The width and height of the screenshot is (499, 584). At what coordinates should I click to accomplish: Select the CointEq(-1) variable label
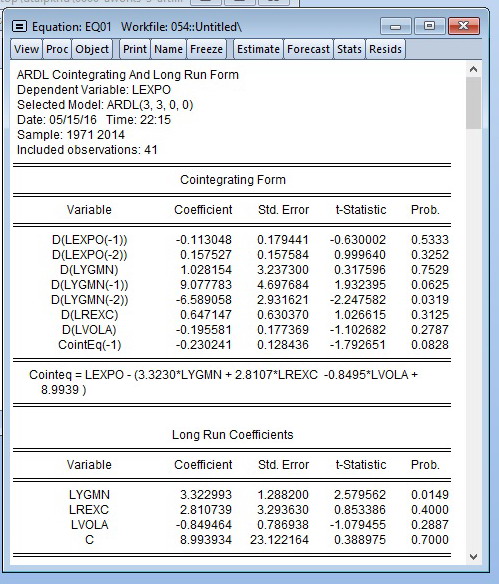pyautogui.click(x=89, y=345)
